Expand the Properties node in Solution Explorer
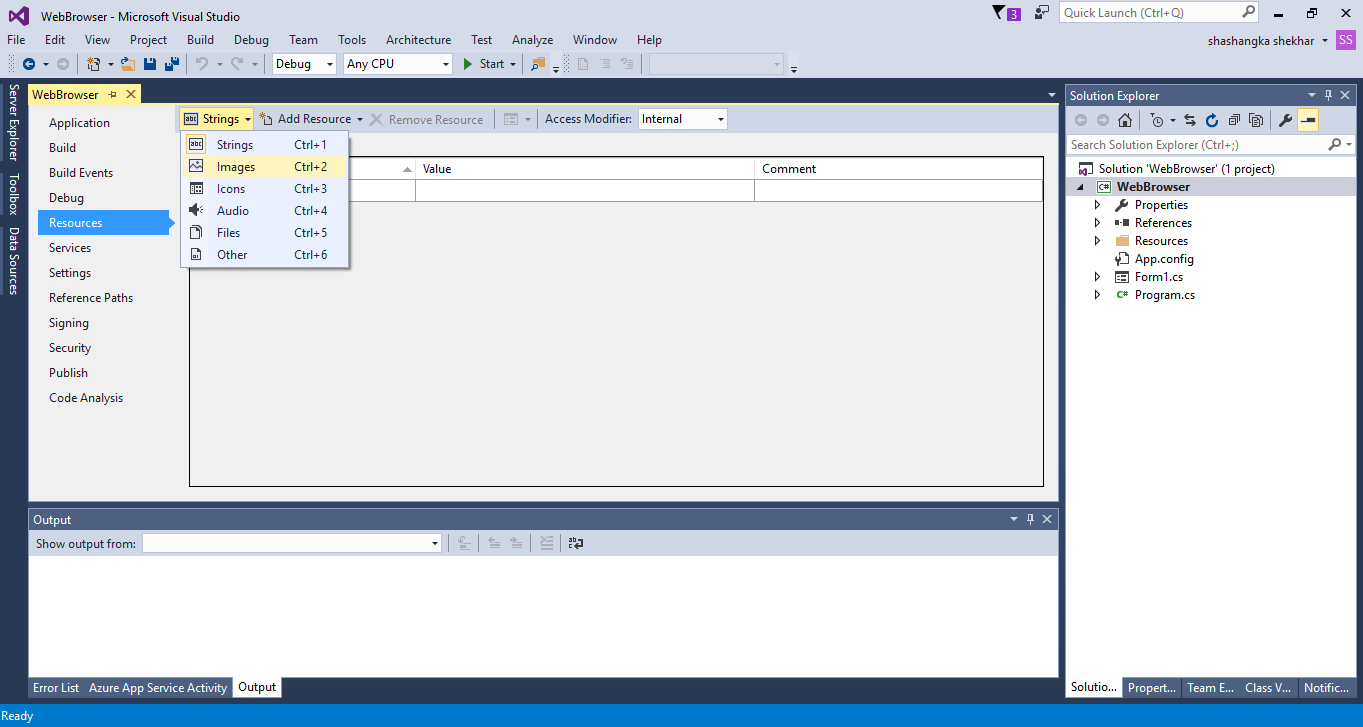This screenshot has height=727, width=1363. click(1097, 205)
